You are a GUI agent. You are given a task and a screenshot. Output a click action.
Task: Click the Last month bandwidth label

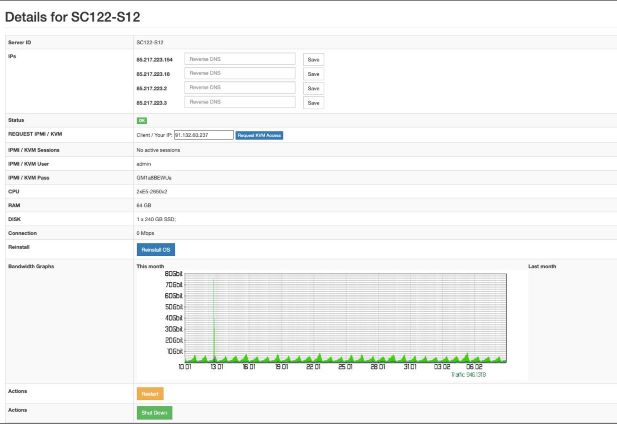tap(542, 268)
